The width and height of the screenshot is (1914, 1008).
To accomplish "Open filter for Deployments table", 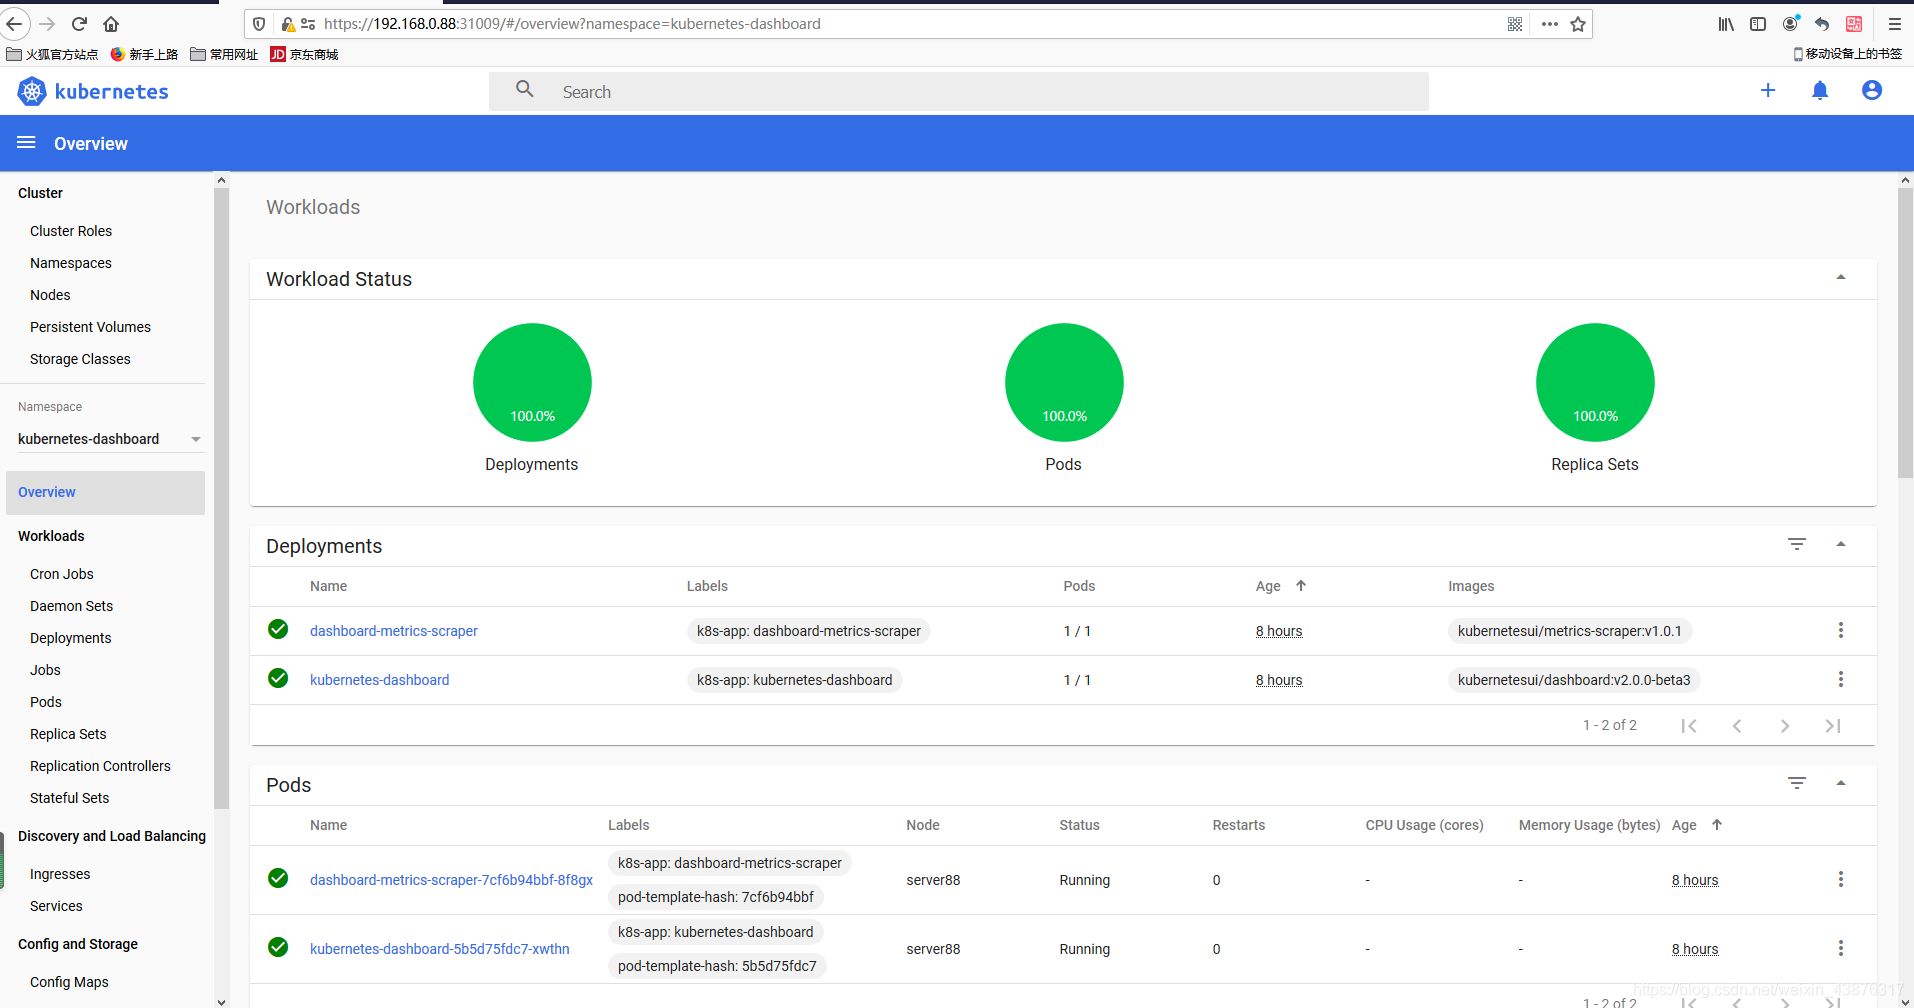I will pyautogui.click(x=1797, y=544).
